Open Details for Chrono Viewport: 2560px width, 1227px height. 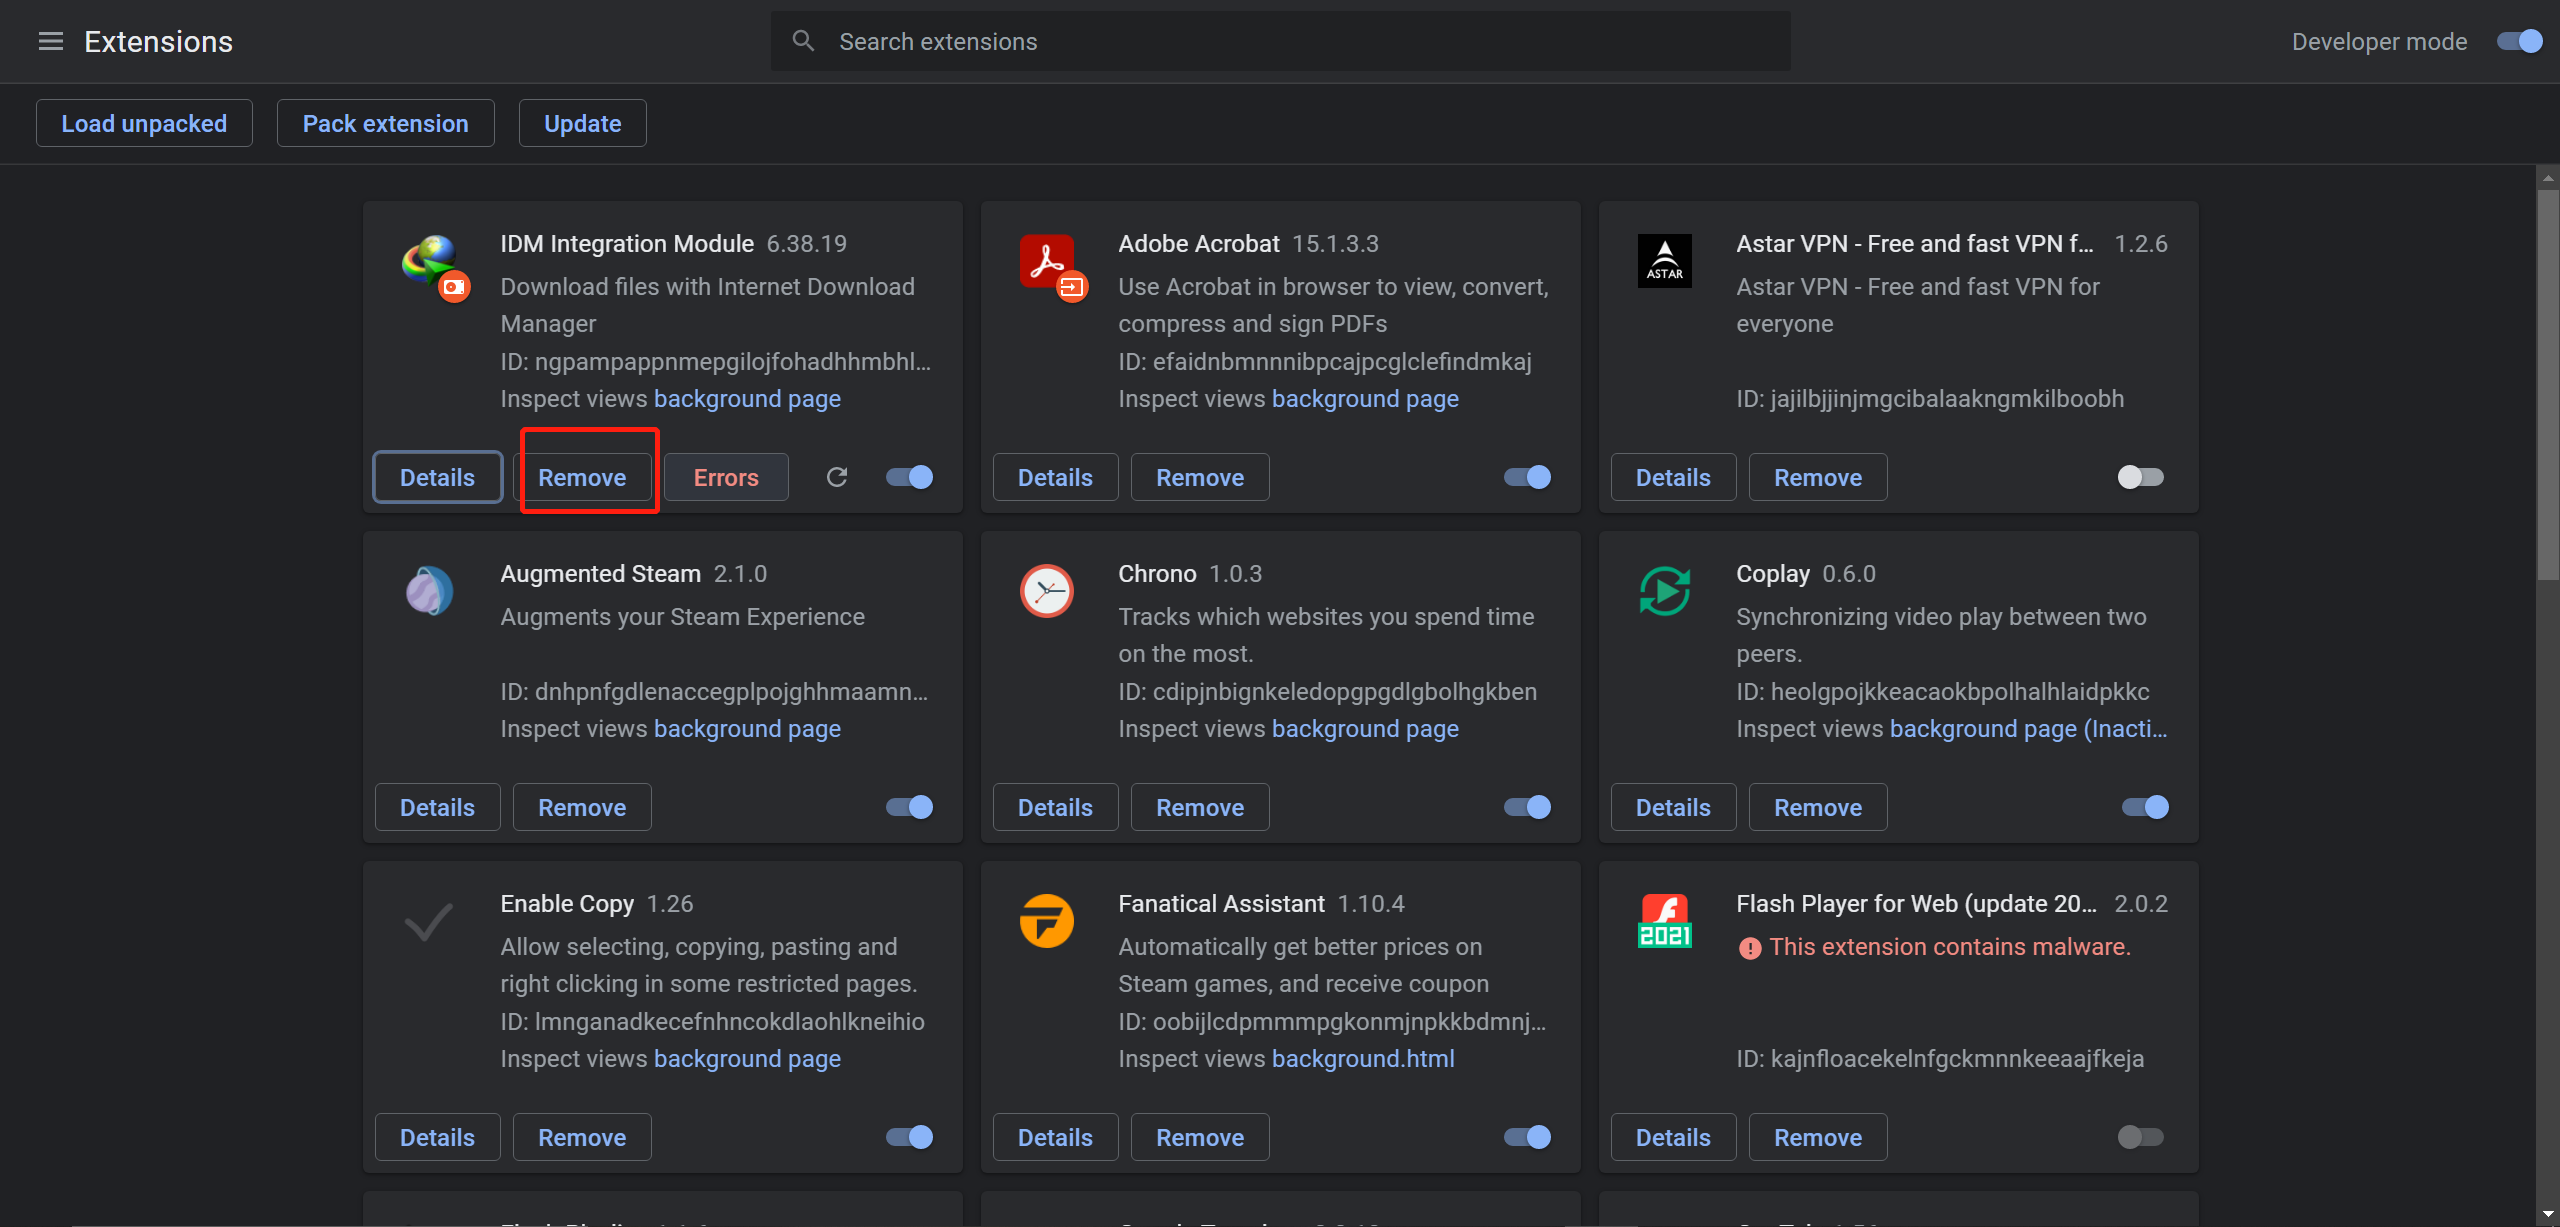coord(1055,807)
